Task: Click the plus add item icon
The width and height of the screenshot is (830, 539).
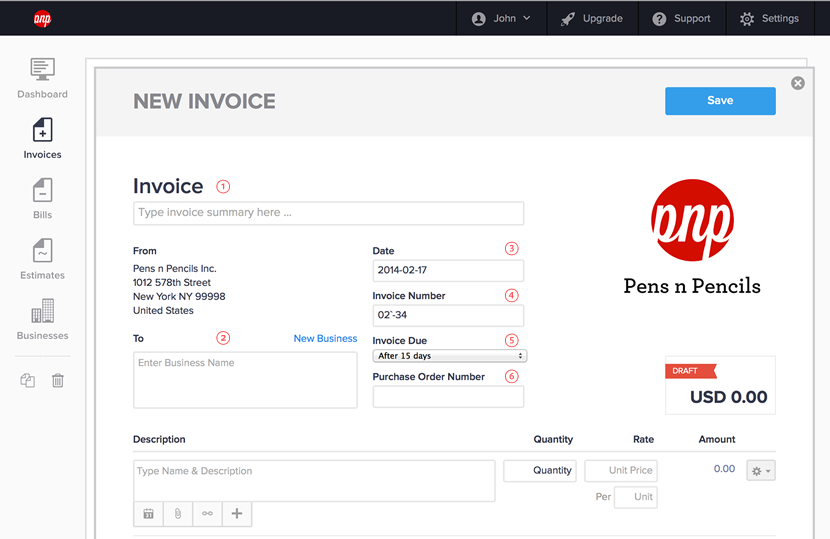Action: [237, 514]
